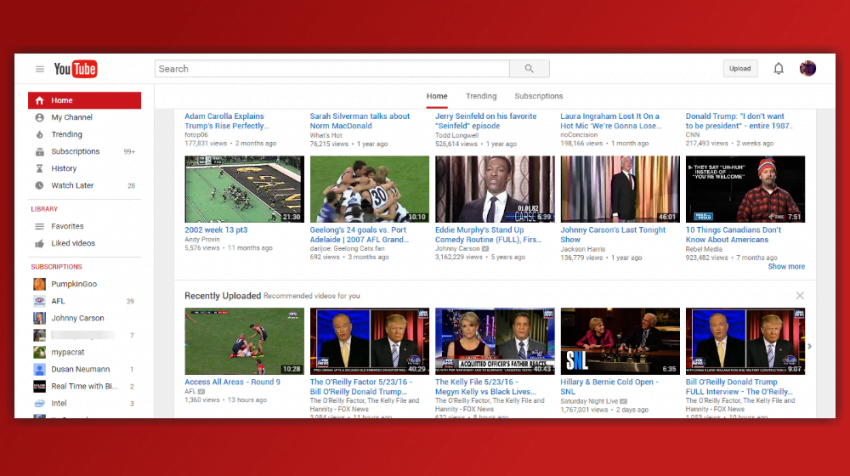Image resolution: width=850 pixels, height=476 pixels.
Task: Play Eddie Murphy's Stand Up thumbnail
Action: coord(494,189)
